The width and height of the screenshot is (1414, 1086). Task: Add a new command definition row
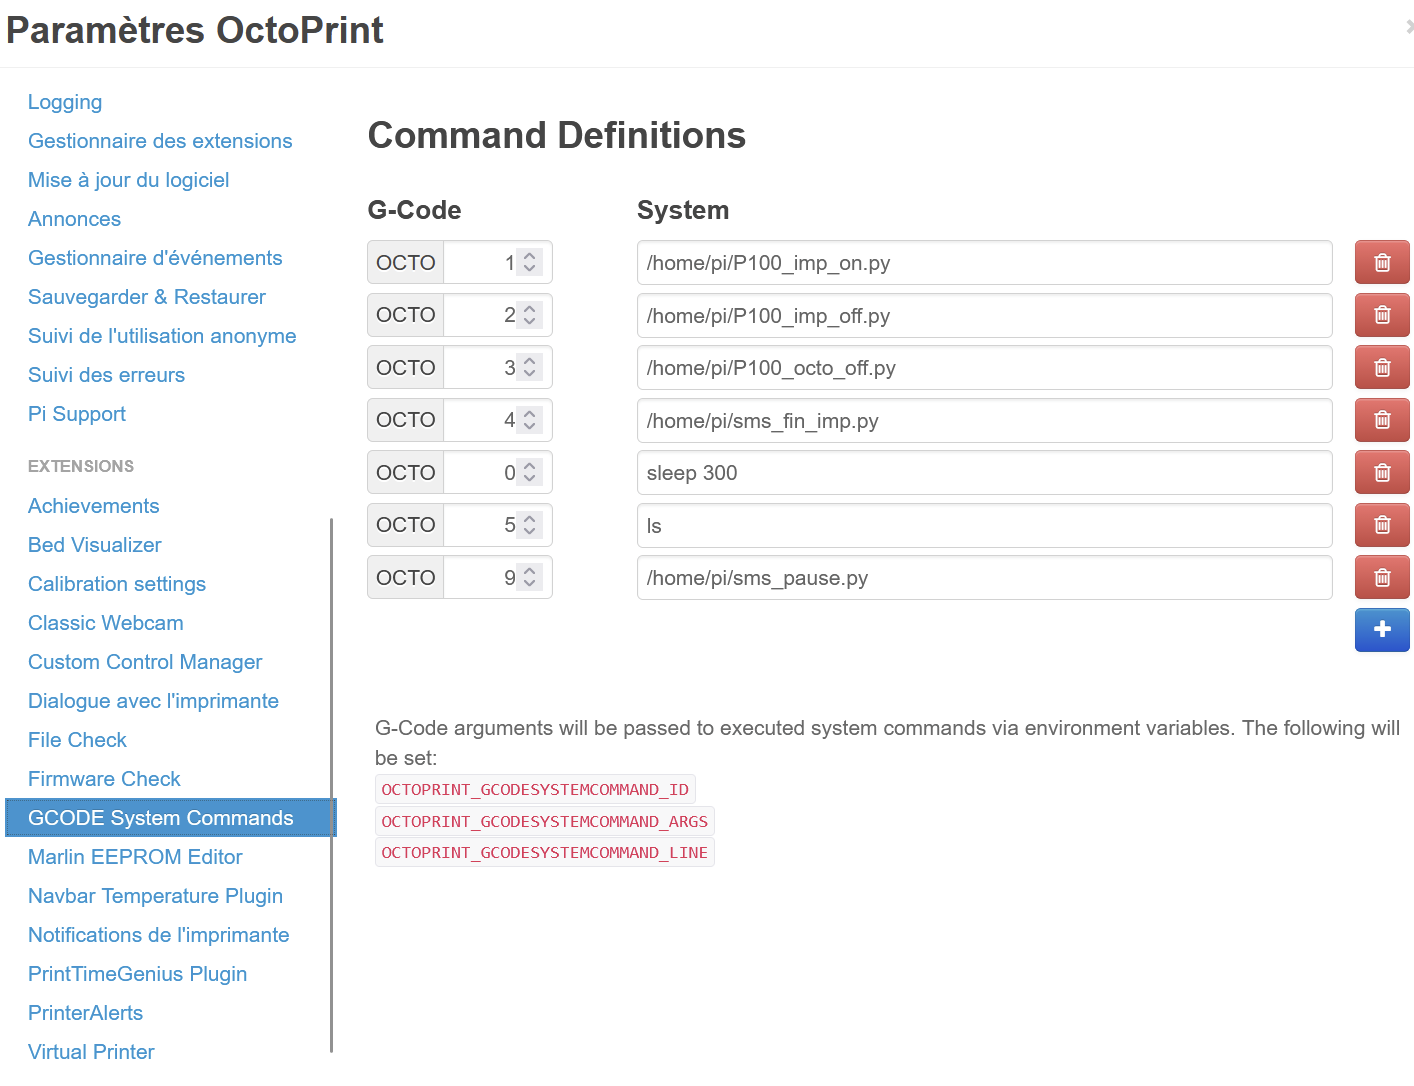(x=1381, y=630)
